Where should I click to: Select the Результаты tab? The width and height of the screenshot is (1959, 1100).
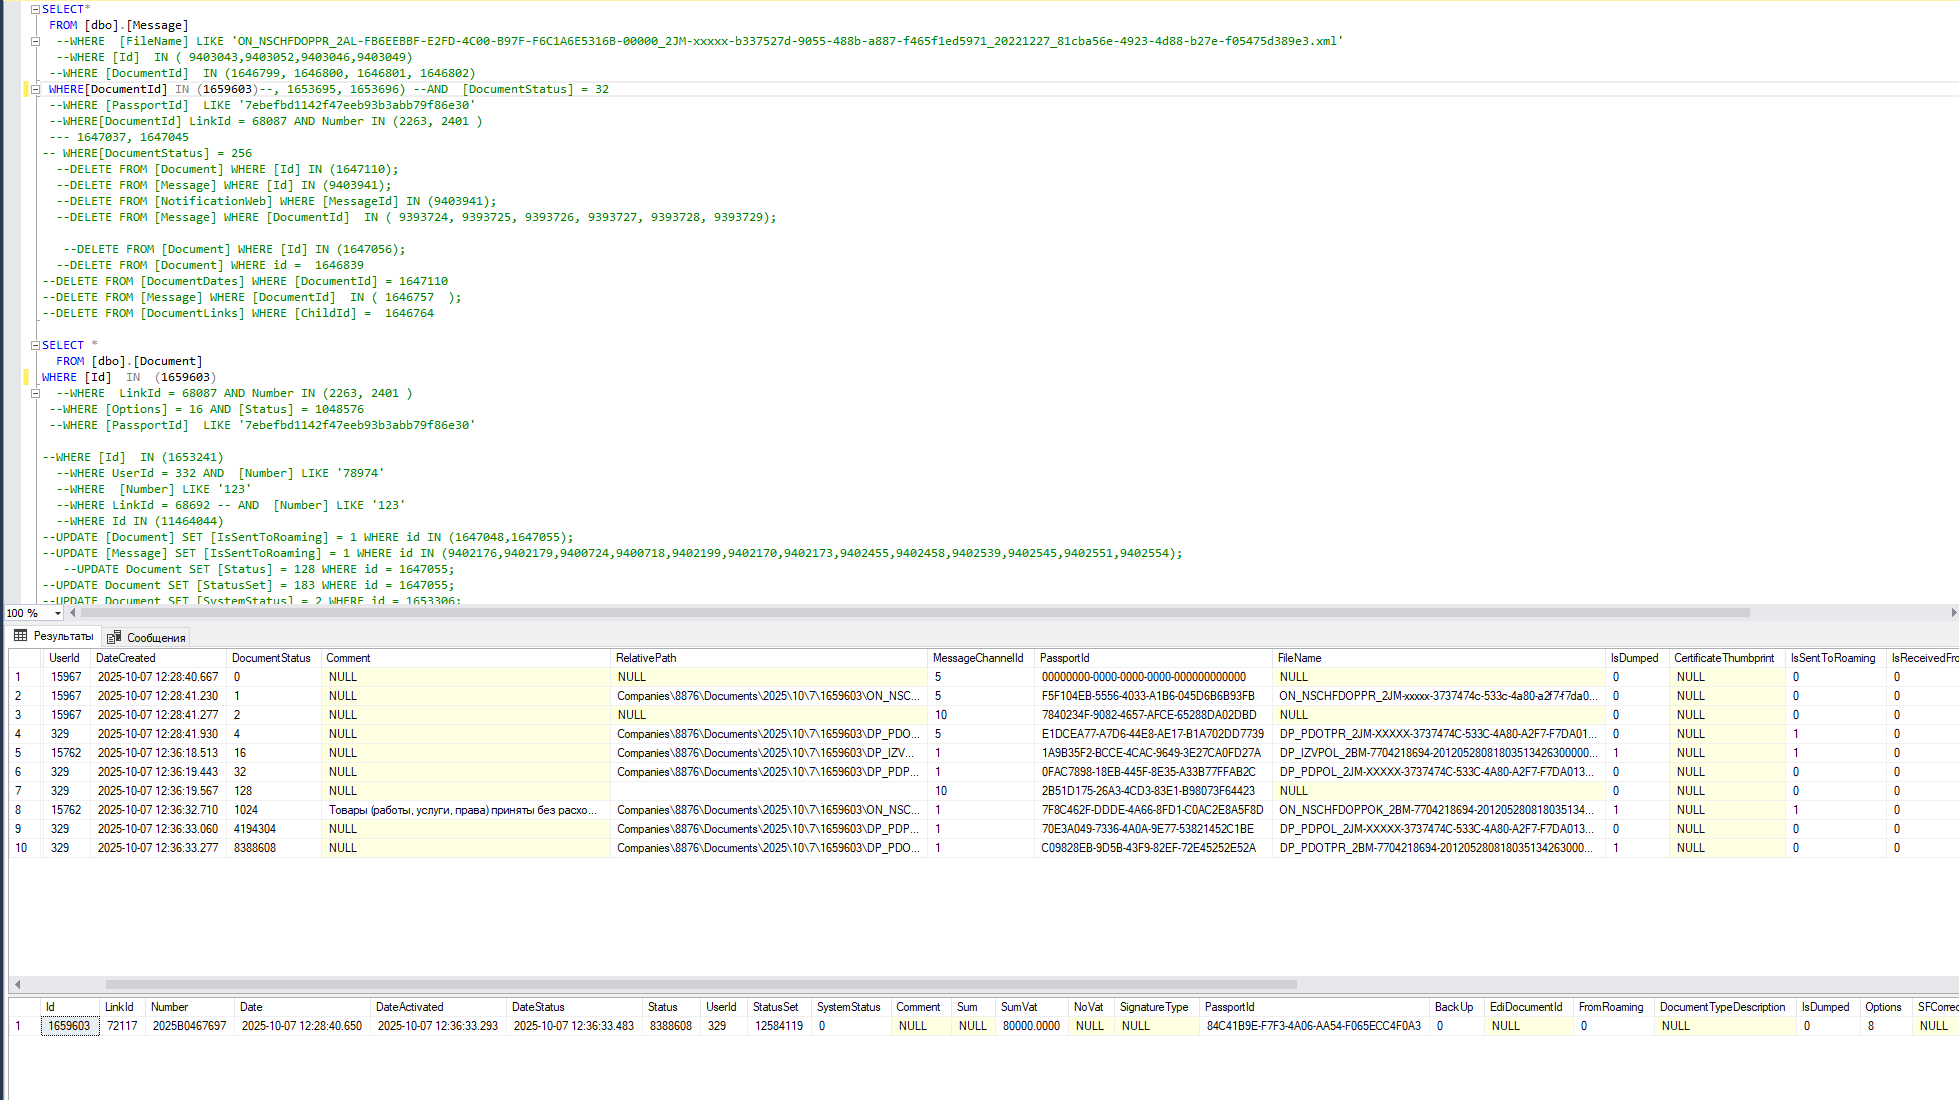point(62,636)
